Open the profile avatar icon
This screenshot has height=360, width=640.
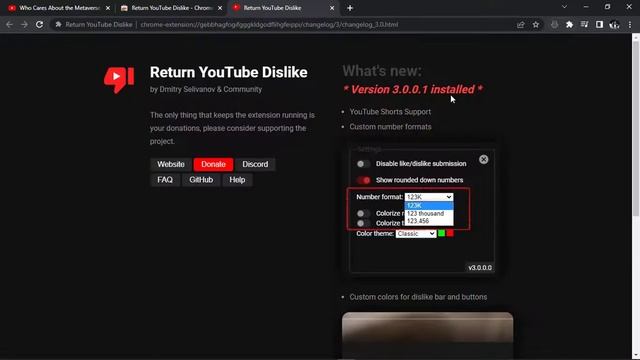point(614,25)
